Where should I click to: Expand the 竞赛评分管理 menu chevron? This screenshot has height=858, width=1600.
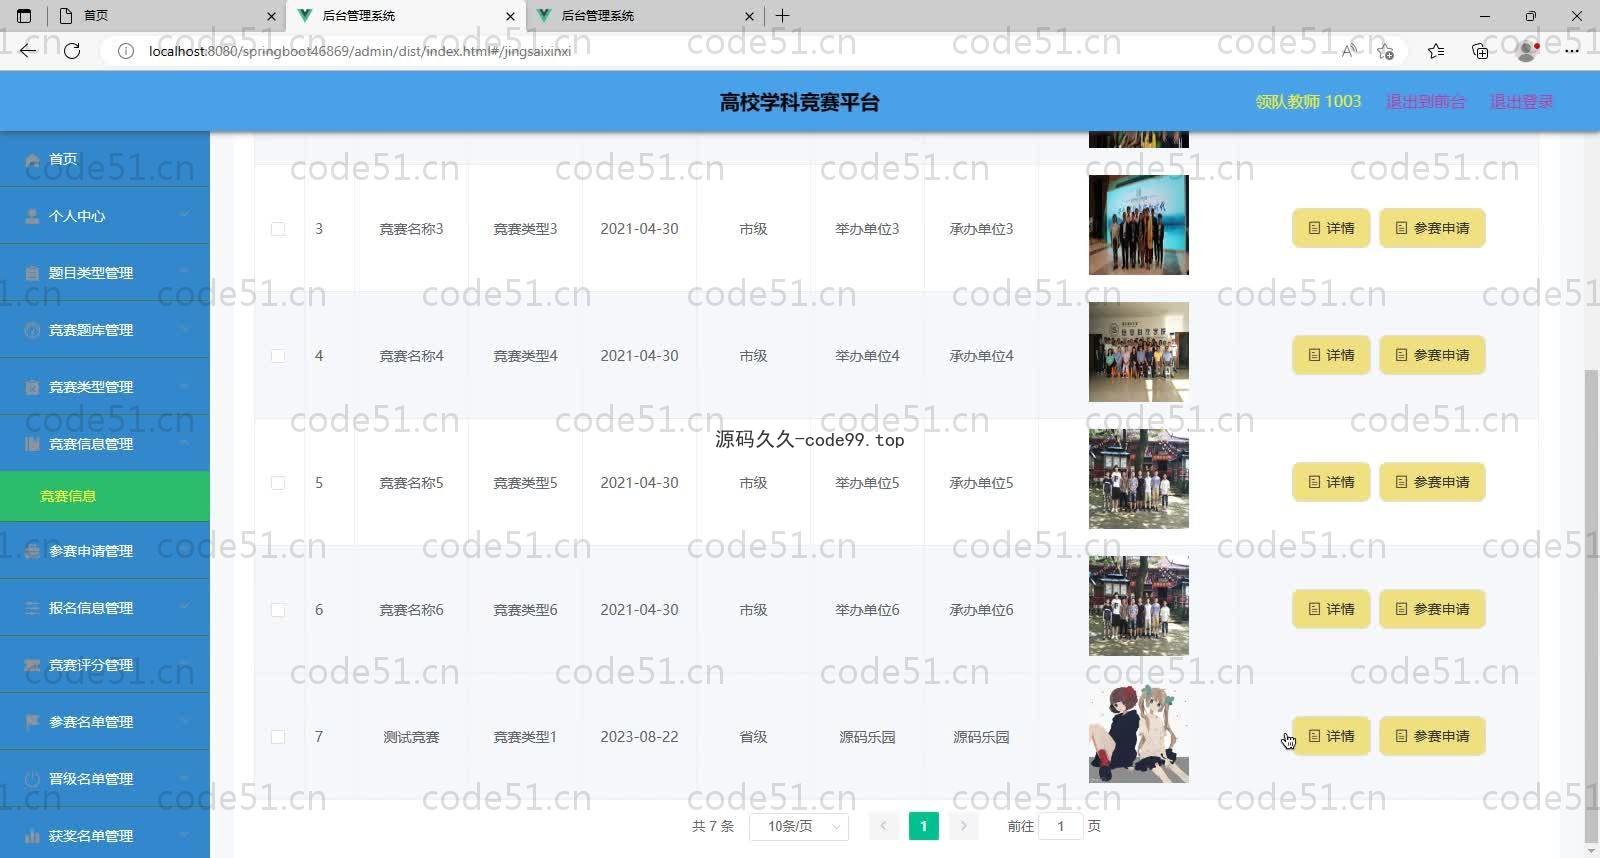click(184, 664)
